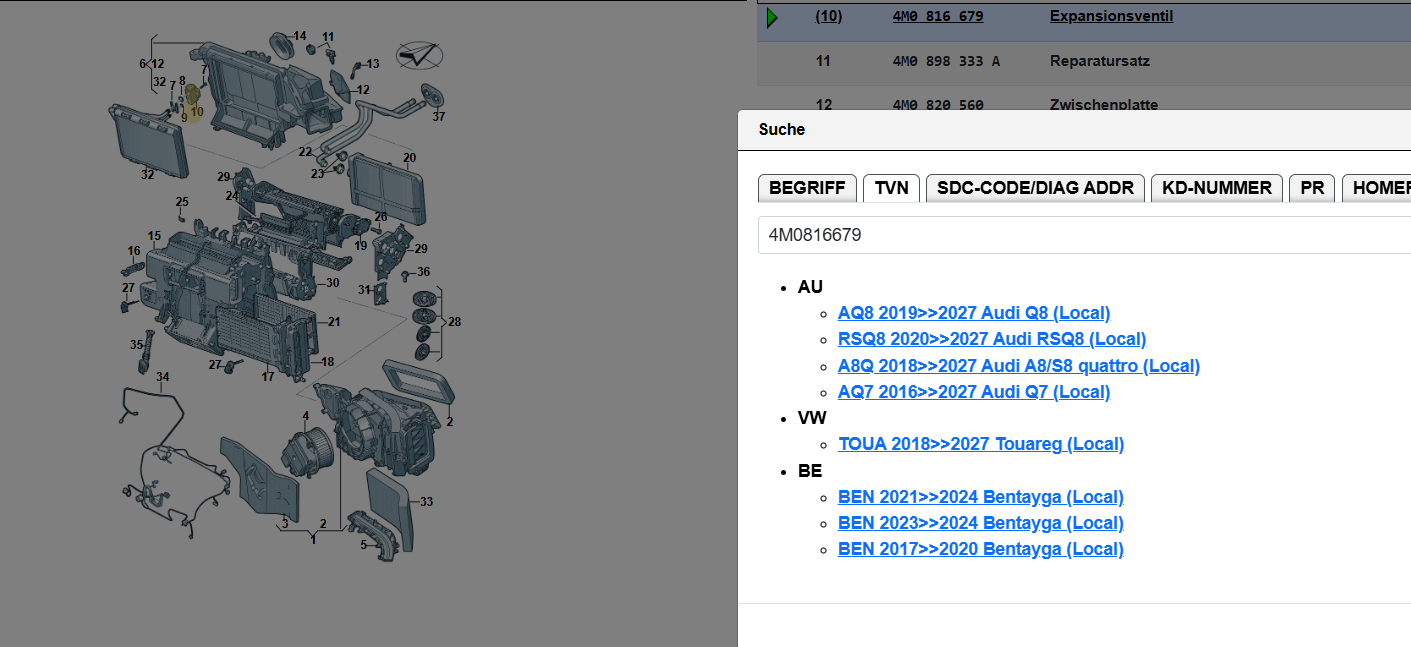Screen dimensions: 1411x647
Task: Click part number 4M0 816 679
Action: 937,17
